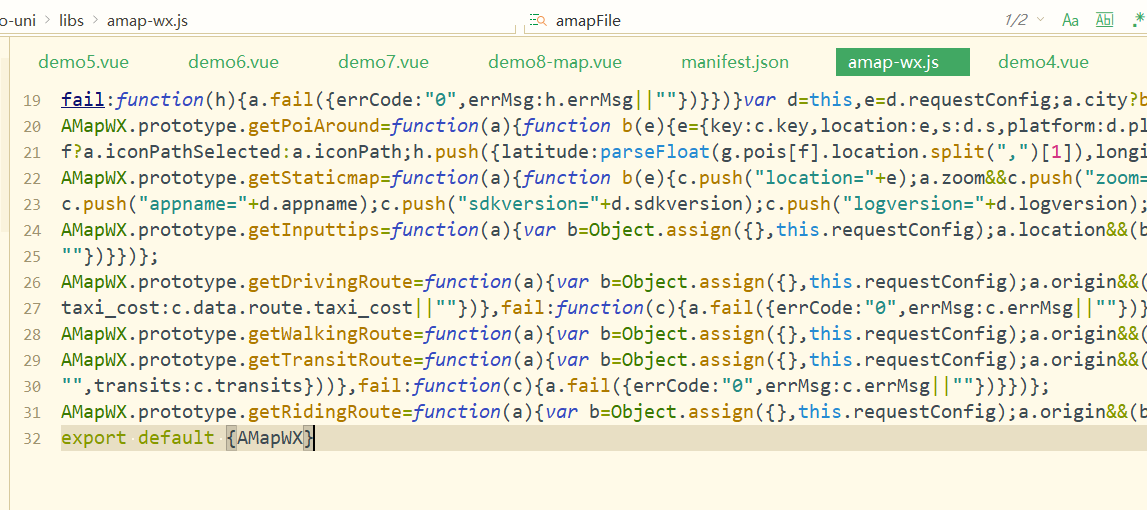Image resolution: width=1147 pixels, height=510 pixels.
Task: Click line number 19 in the gutter
Action: click(x=31, y=101)
